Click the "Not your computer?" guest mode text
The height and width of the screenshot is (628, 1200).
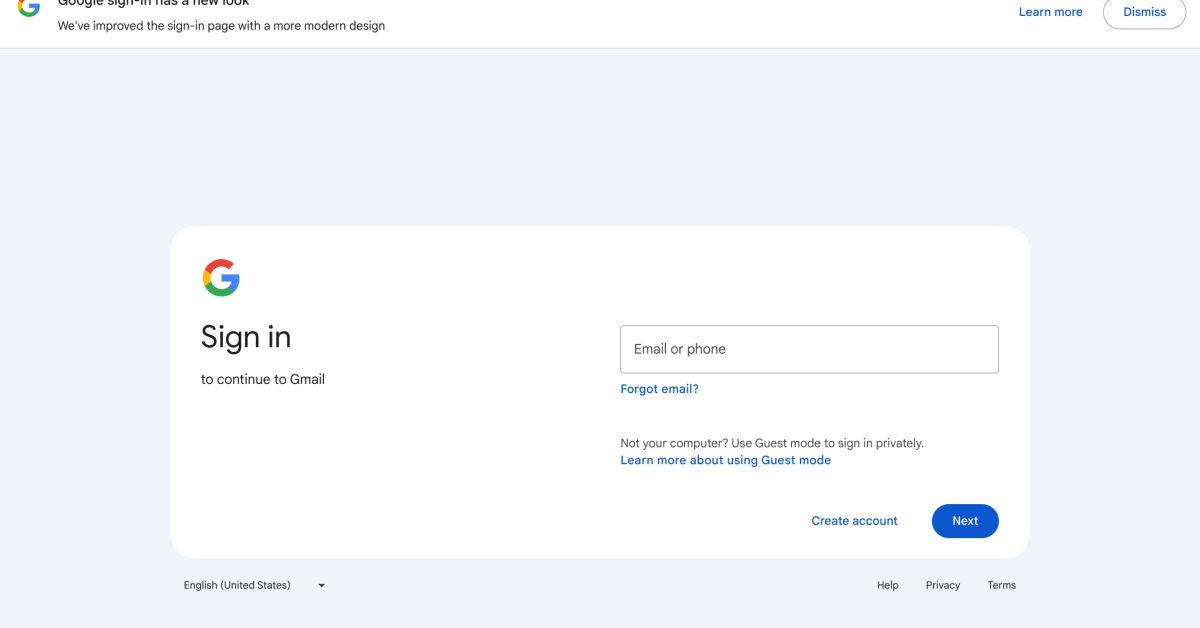pyautogui.click(x=771, y=443)
